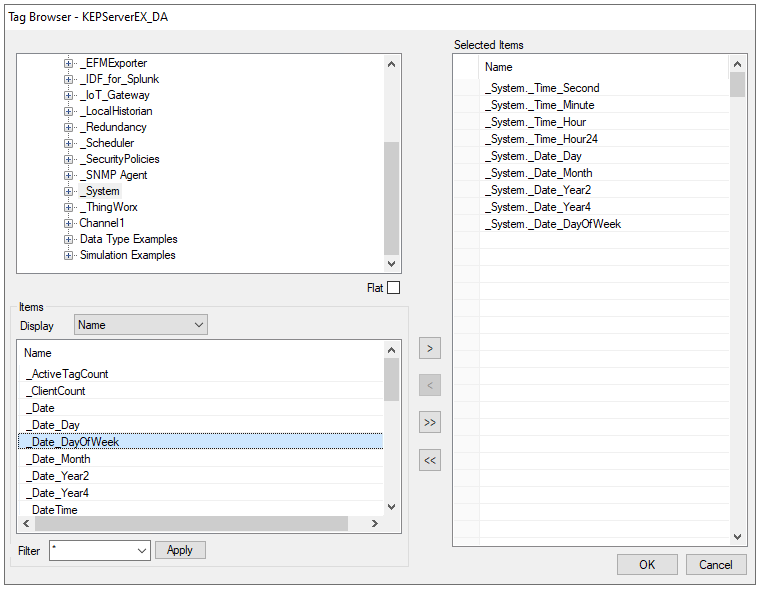This screenshot has height=591, width=759.
Task: Select _Date_Day in Items list
Action: click(x=201, y=425)
